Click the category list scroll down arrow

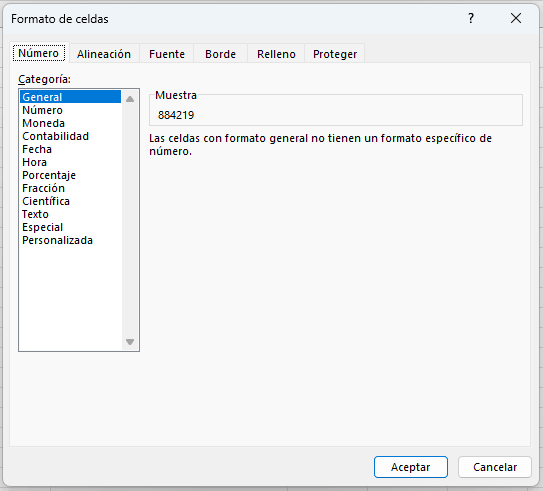point(130,342)
